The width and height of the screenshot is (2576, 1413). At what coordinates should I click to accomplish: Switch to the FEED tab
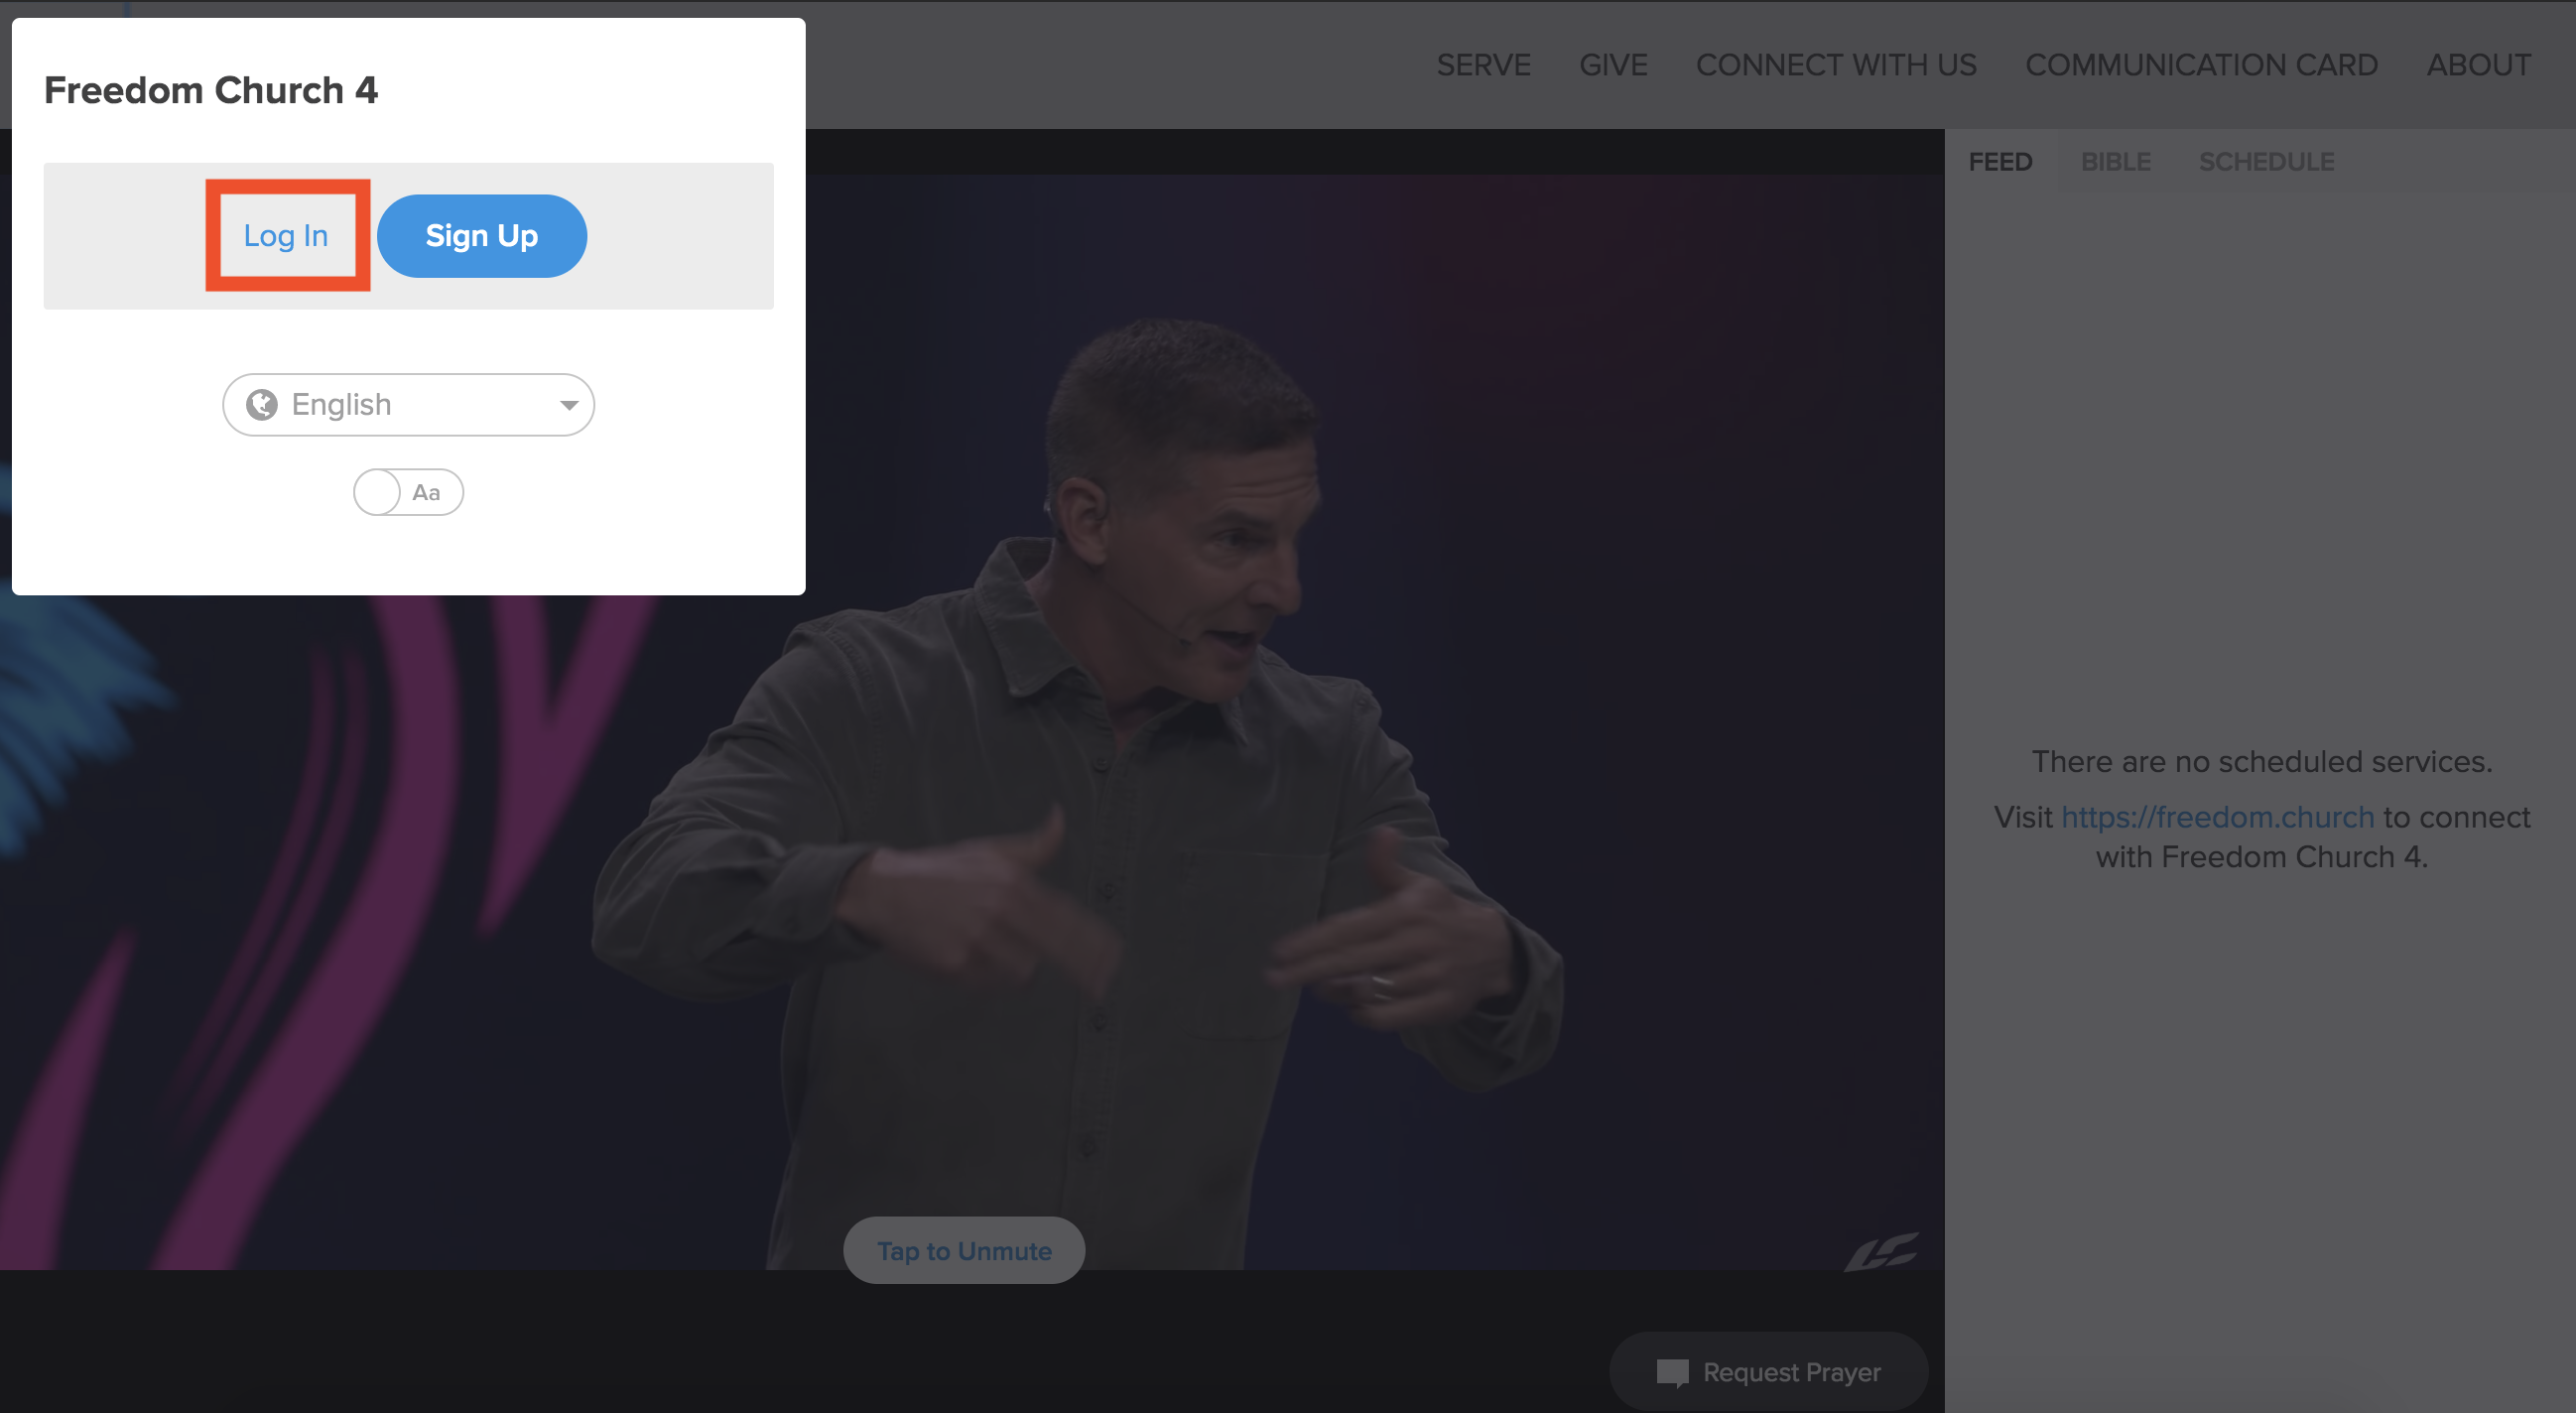(2000, 162)
